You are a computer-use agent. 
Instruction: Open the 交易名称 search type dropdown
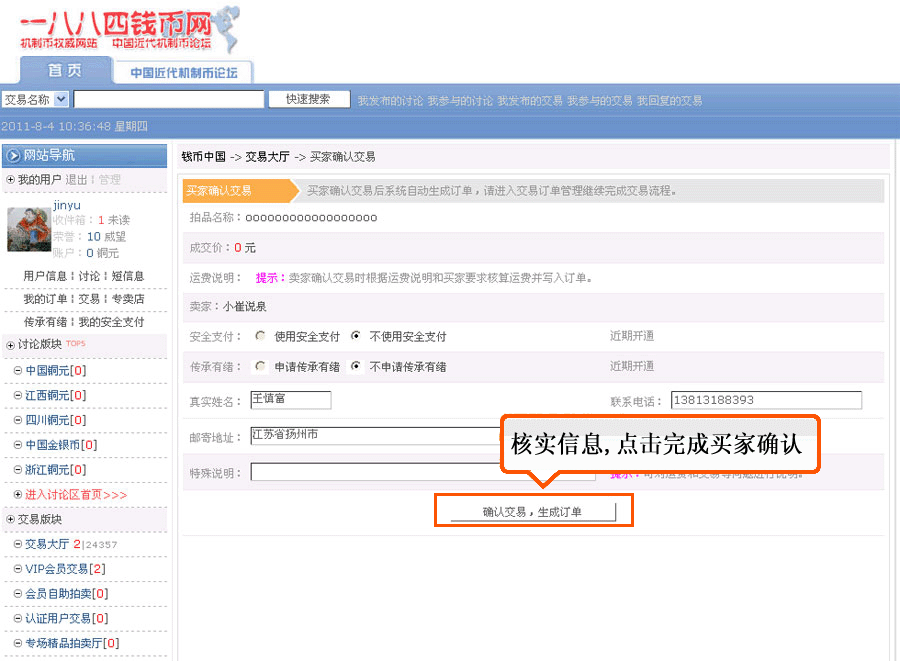tap(61, 99)
